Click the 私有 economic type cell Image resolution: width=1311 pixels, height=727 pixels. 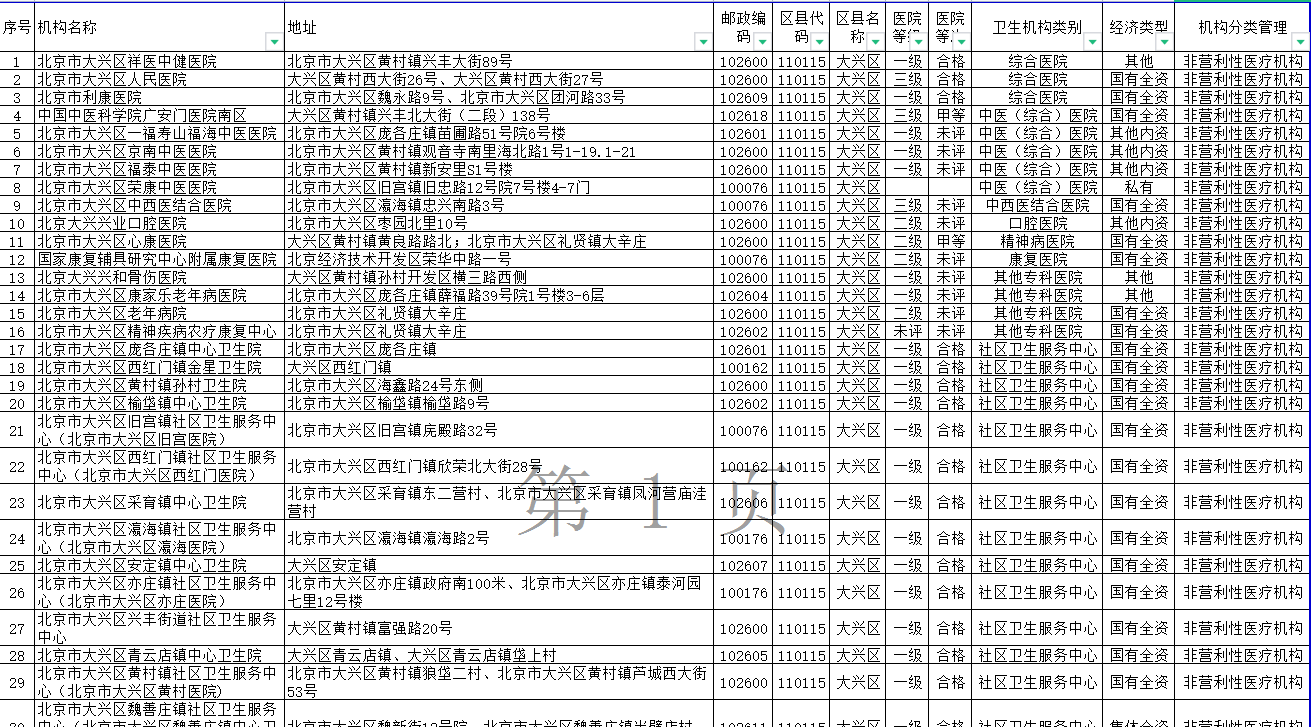(1138, 187)
